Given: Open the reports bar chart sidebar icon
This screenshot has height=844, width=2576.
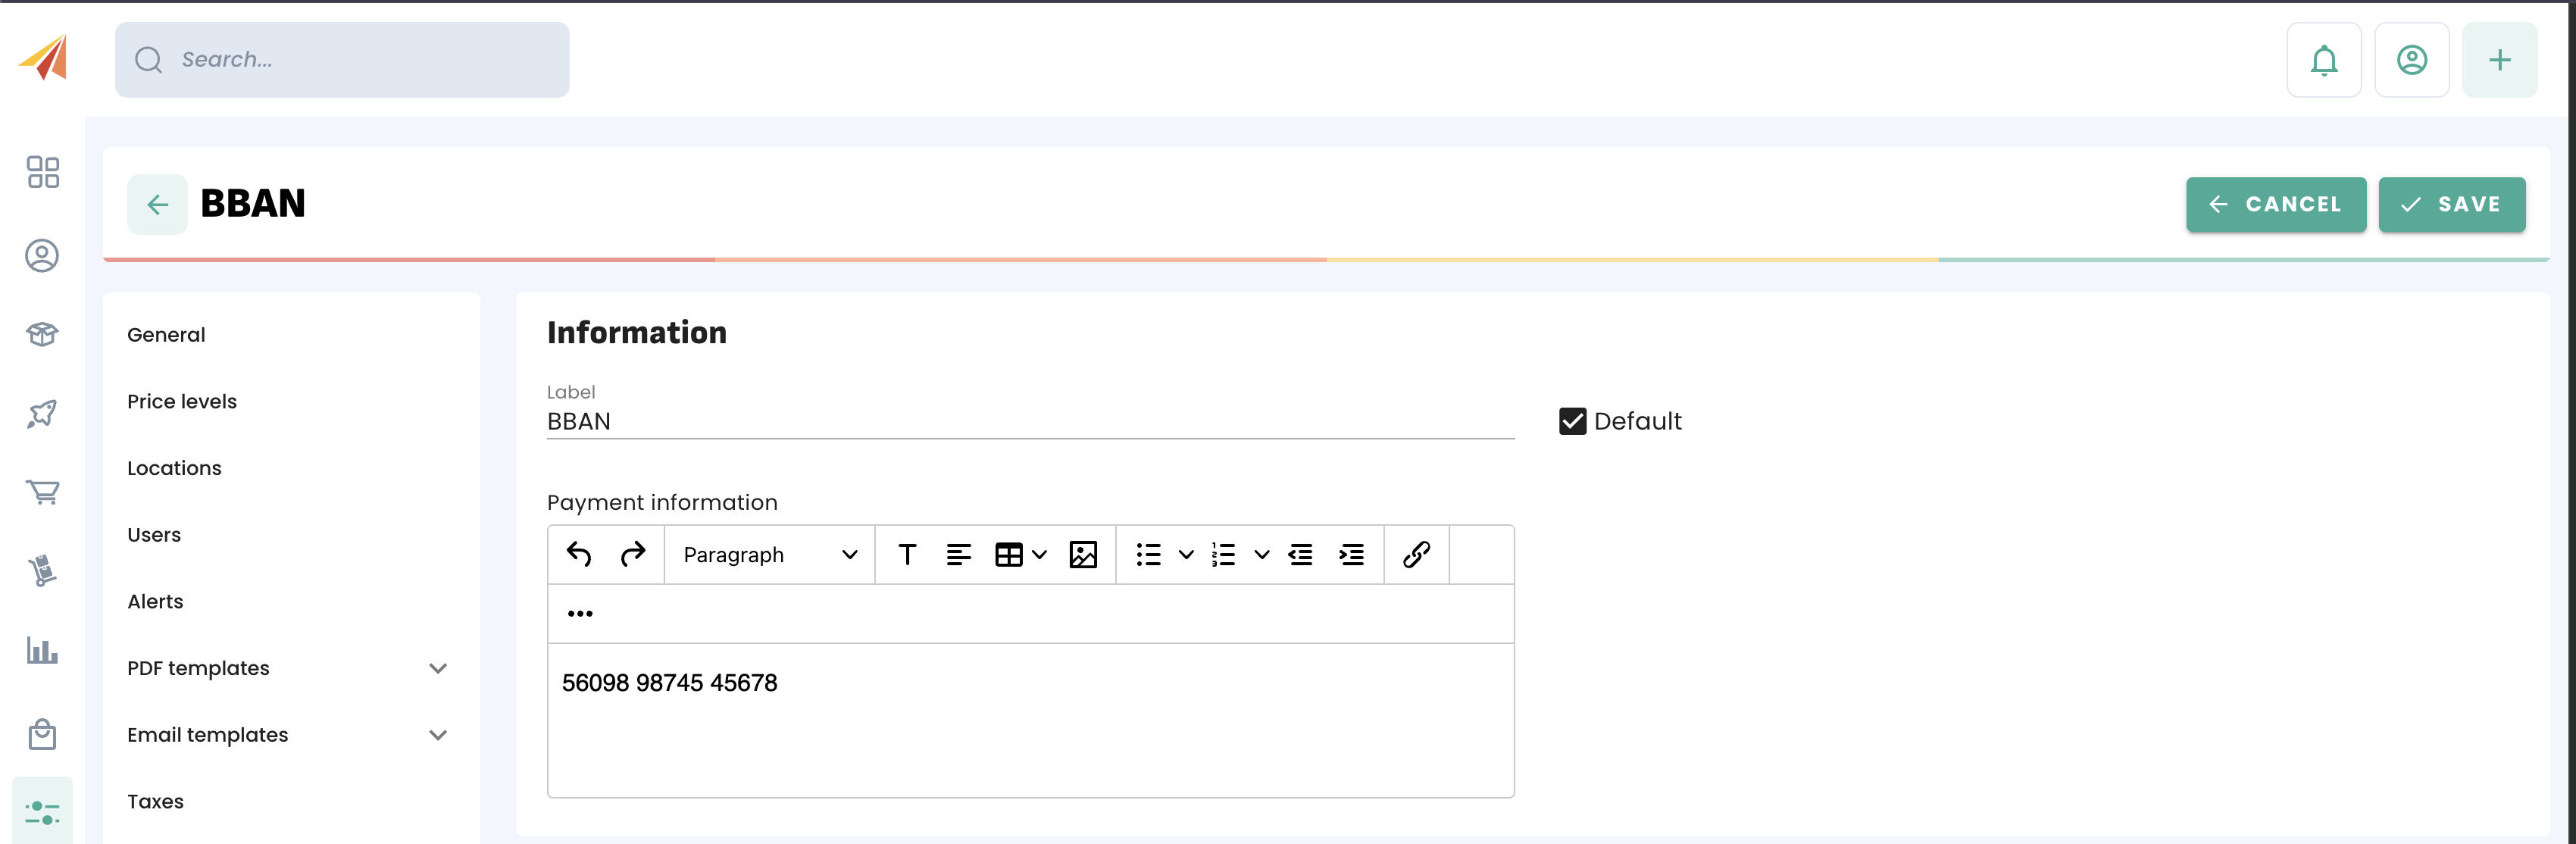Looking at the screenshot, I should tap(42, 650).
